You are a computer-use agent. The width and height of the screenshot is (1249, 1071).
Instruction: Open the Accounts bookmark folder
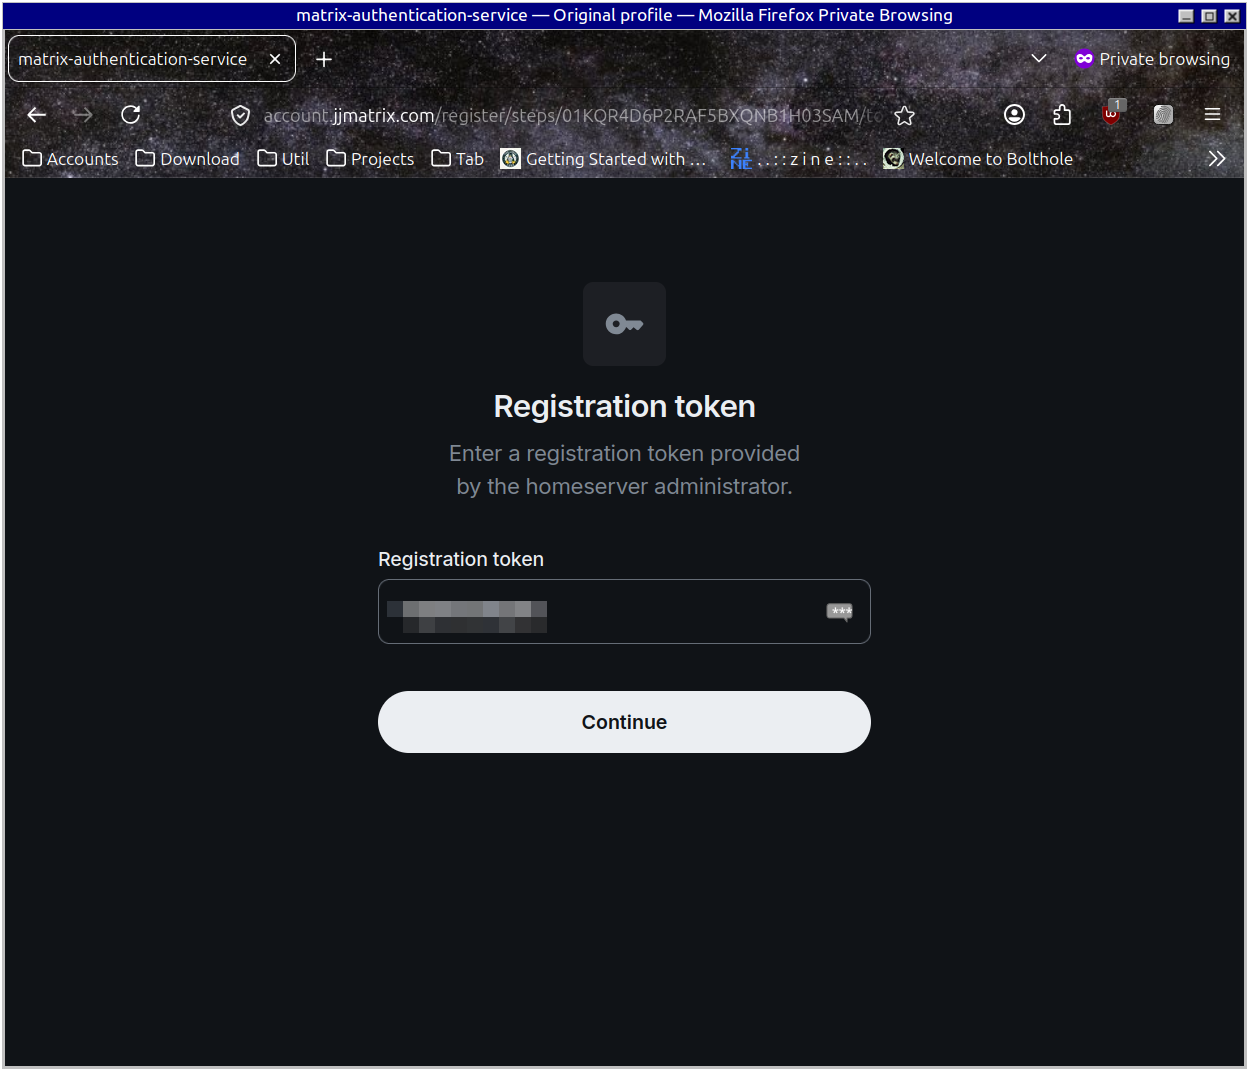(70, 159)
